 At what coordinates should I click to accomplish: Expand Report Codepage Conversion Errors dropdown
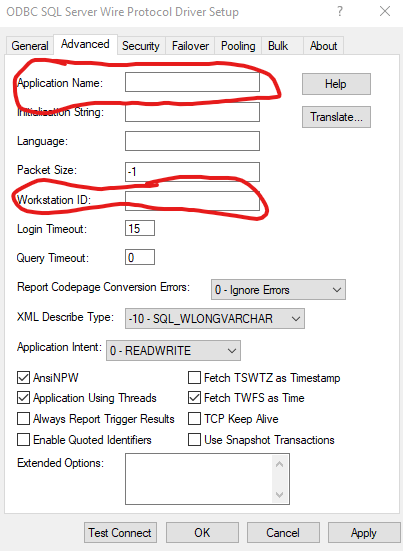[x=278, y=290]
